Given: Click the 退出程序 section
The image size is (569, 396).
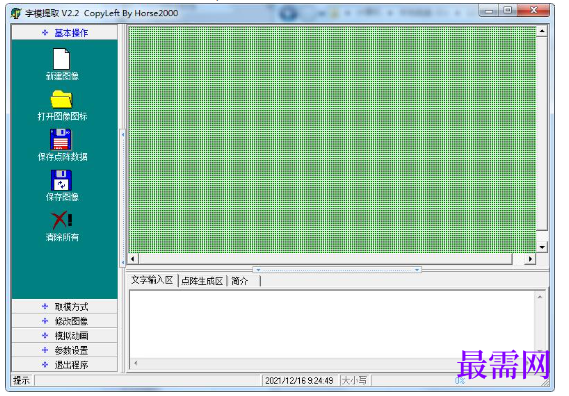Looking at the screenshot, I should 65,364.
